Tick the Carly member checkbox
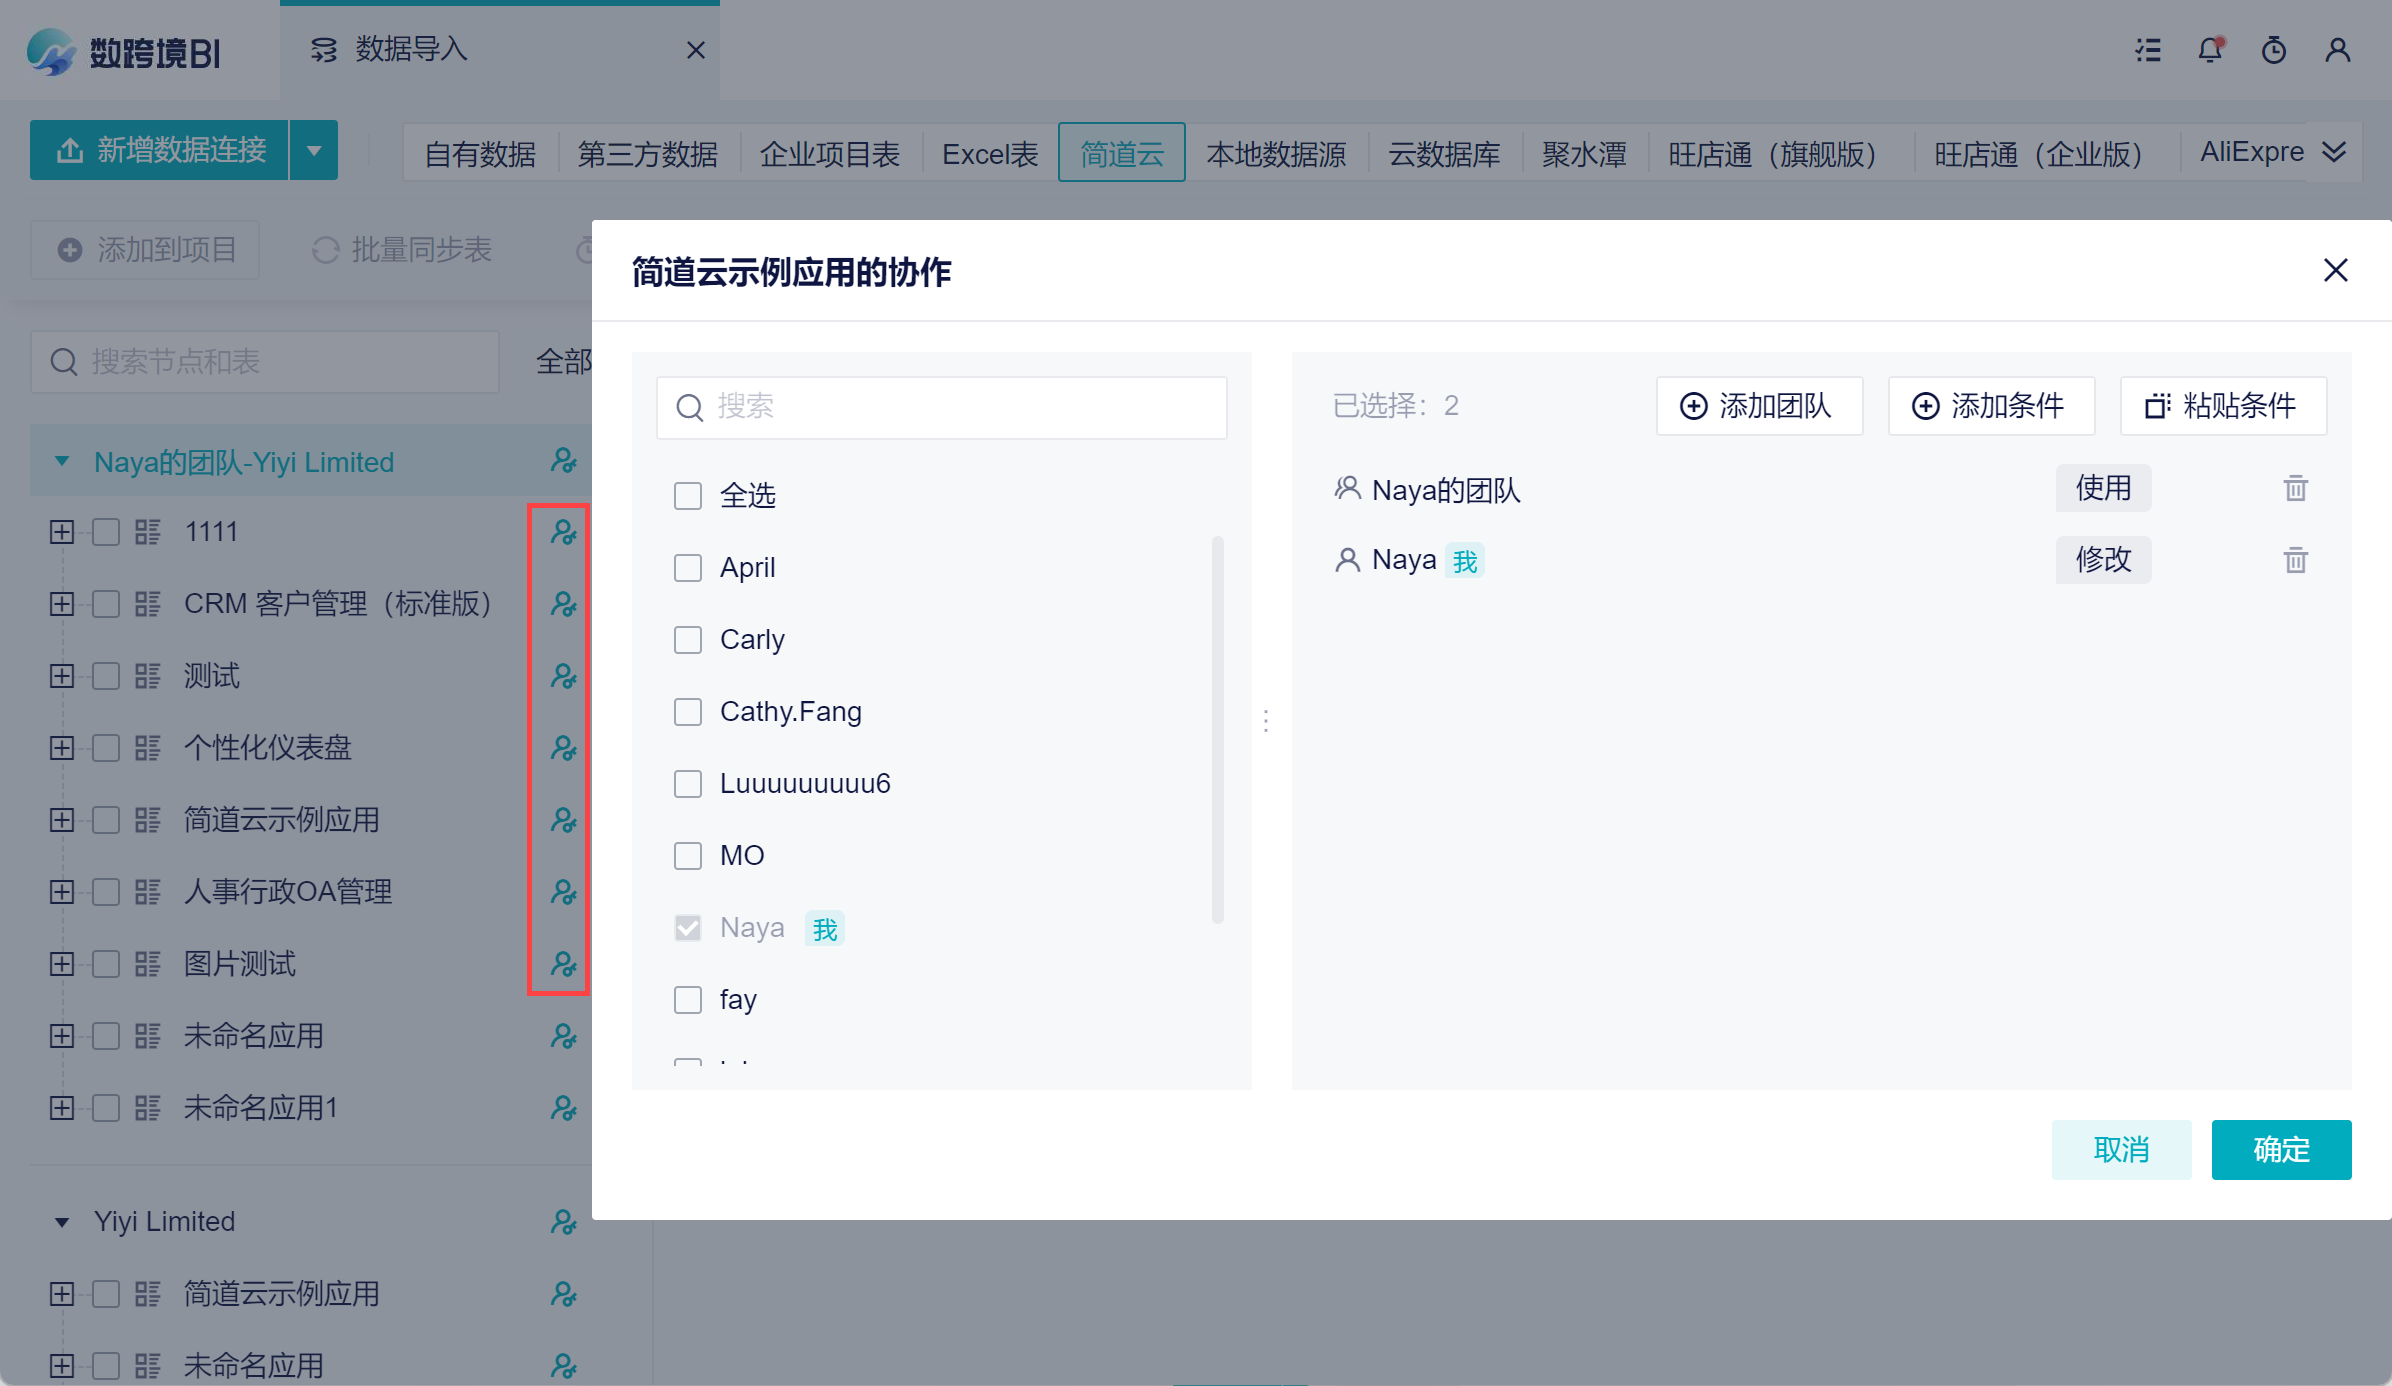The image size is (2392, 1386). 688,640
